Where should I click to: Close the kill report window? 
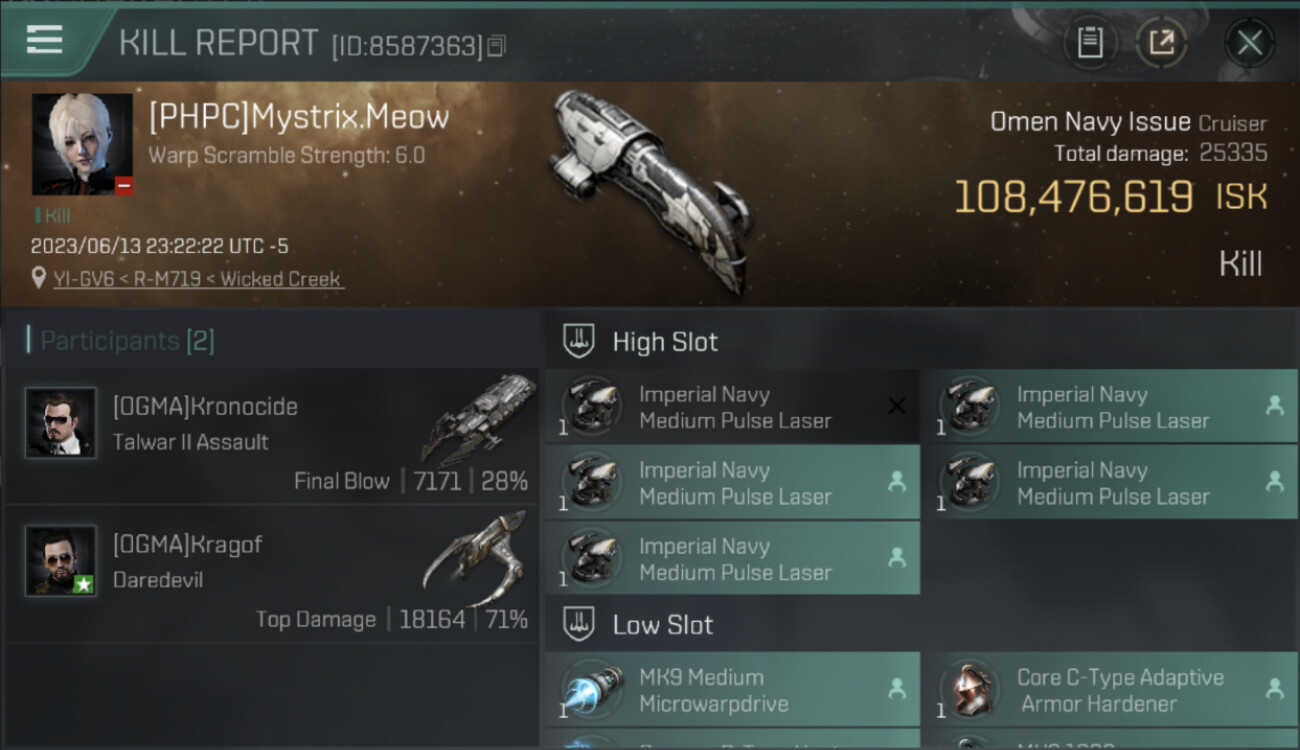point(1250,43)
